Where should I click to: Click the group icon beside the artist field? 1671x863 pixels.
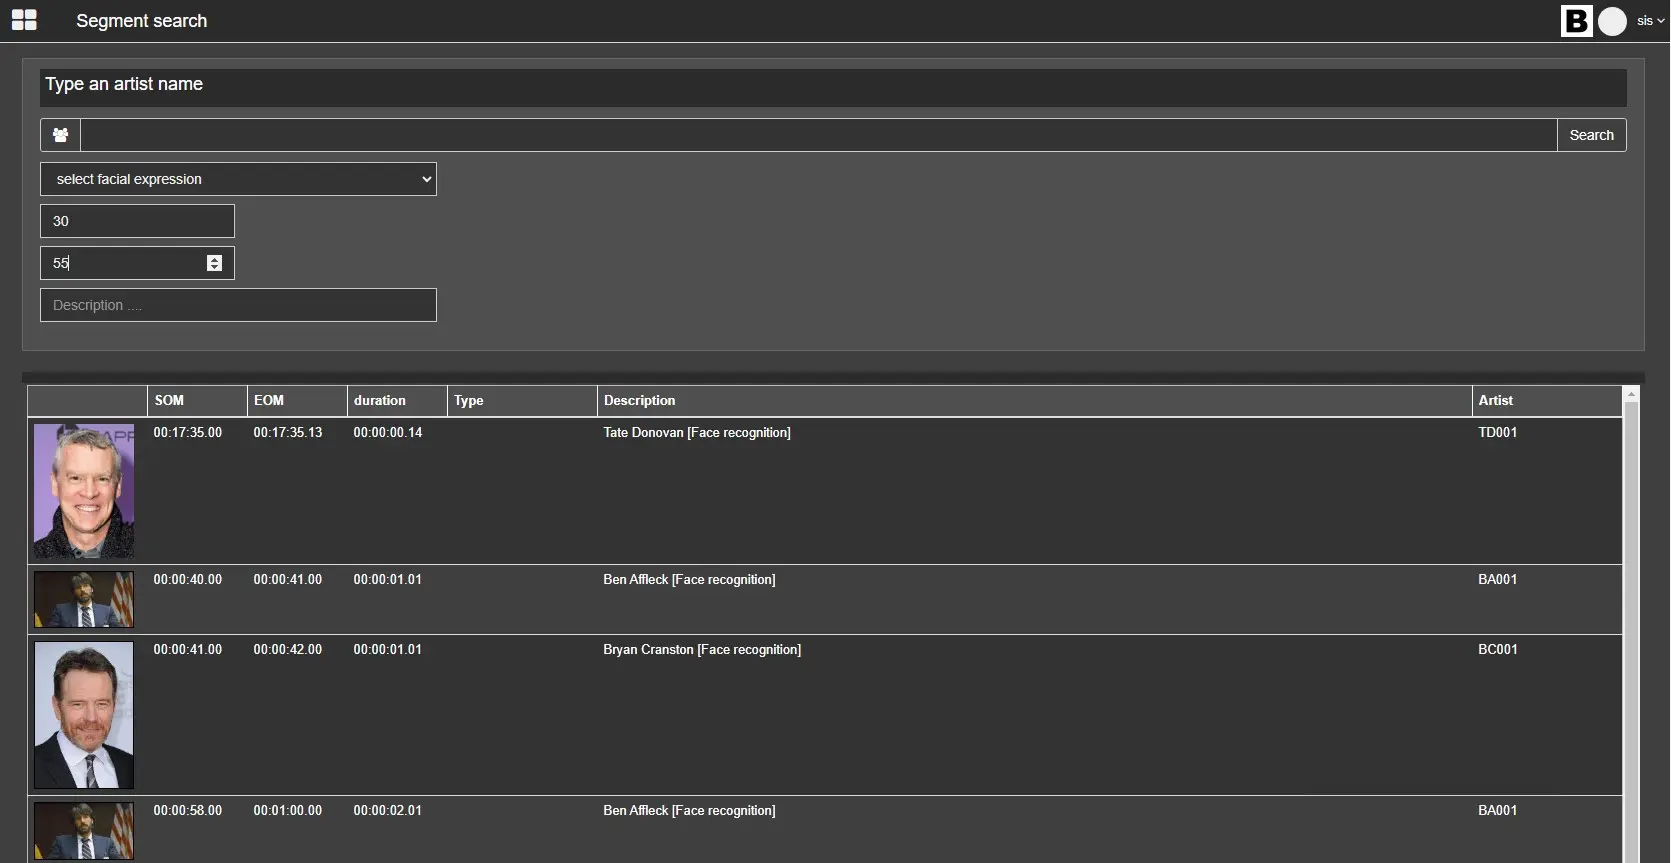(60, 135)
